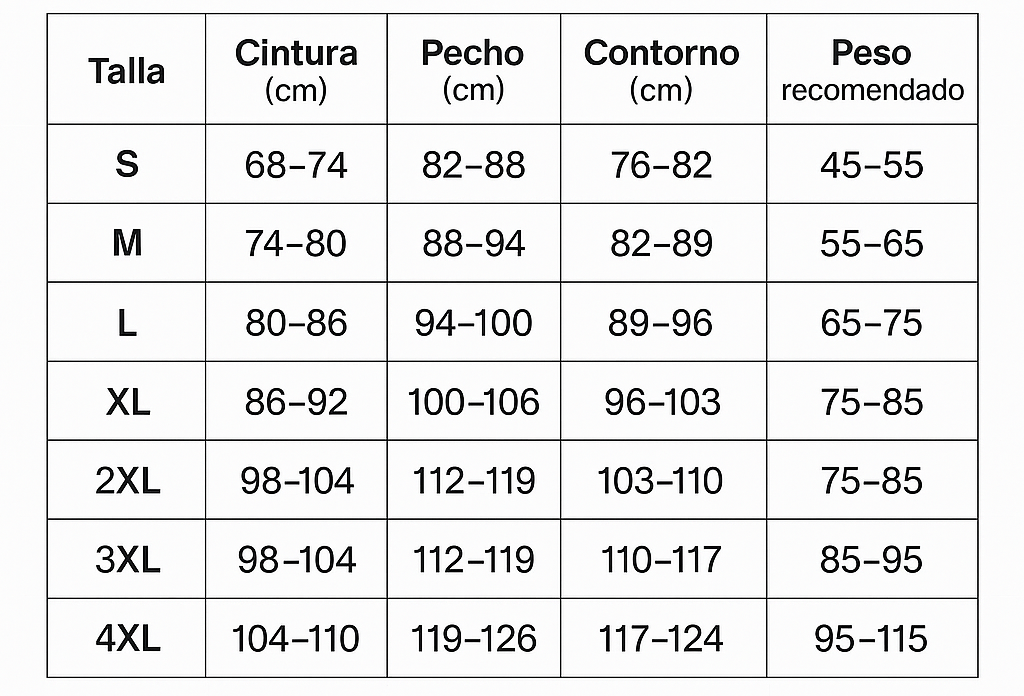The image size is (1024, 696).
Task: Select the 110–117 contorno value
Action: coord(661,560)
